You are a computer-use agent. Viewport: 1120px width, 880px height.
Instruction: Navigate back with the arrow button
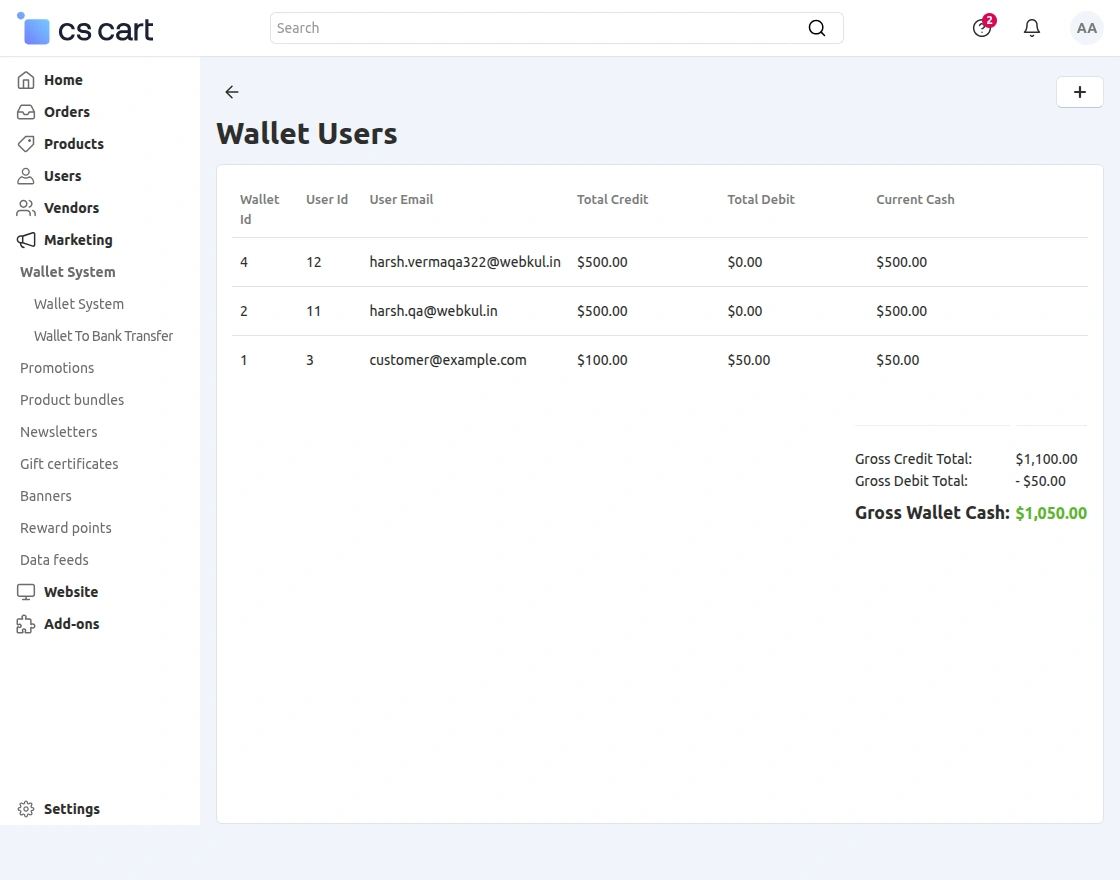231,92
